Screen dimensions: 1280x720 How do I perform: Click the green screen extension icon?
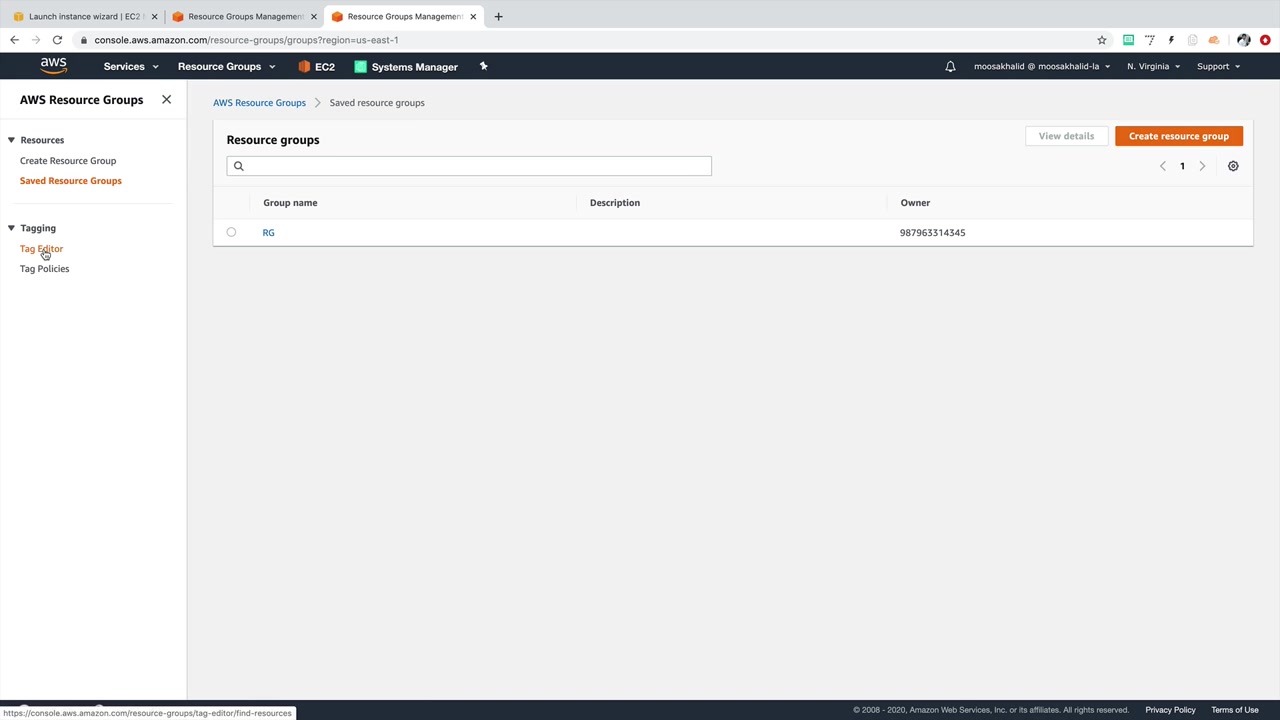pos(1128,40)
